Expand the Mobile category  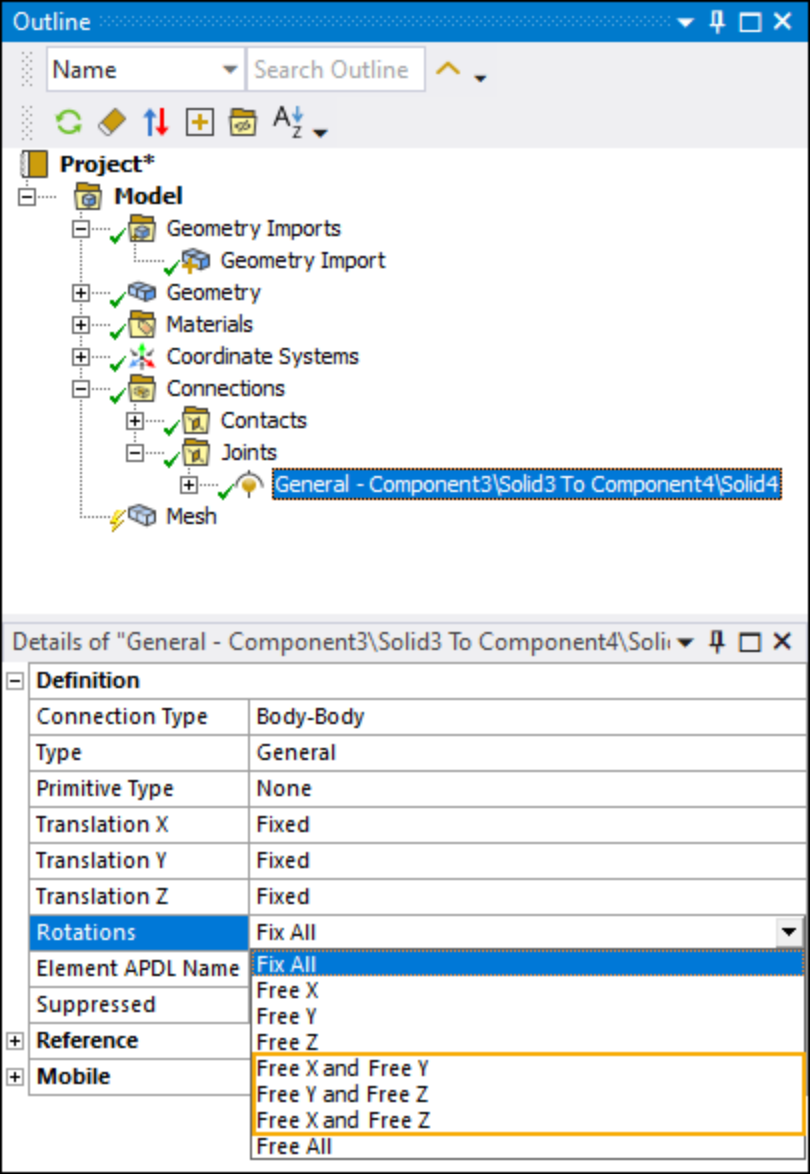(x=15, y=1077)
